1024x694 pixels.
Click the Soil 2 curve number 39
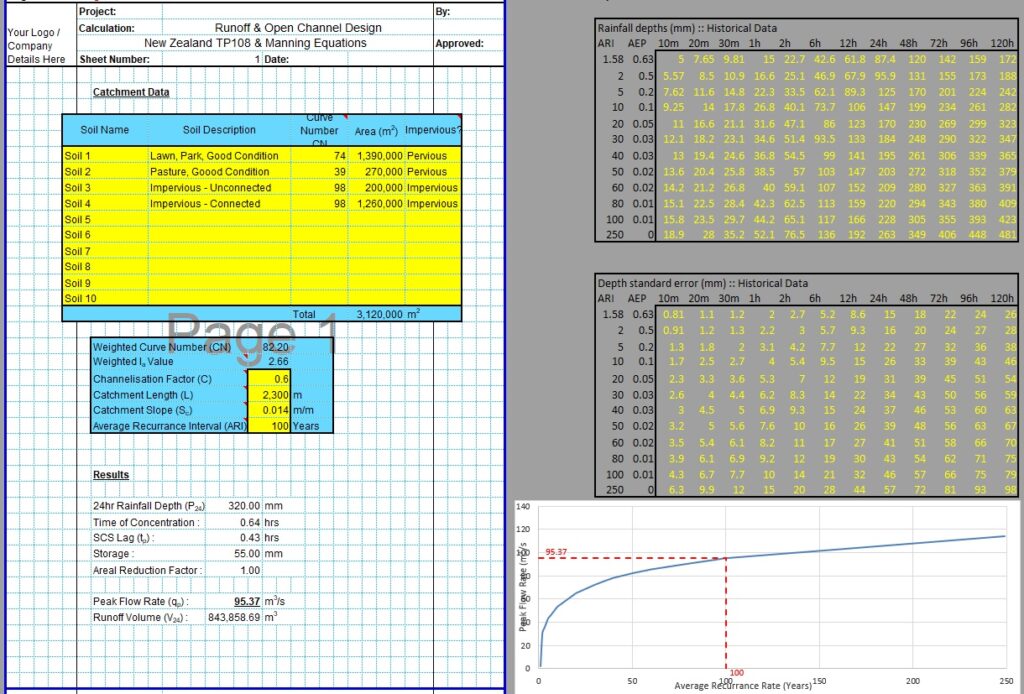327,172
